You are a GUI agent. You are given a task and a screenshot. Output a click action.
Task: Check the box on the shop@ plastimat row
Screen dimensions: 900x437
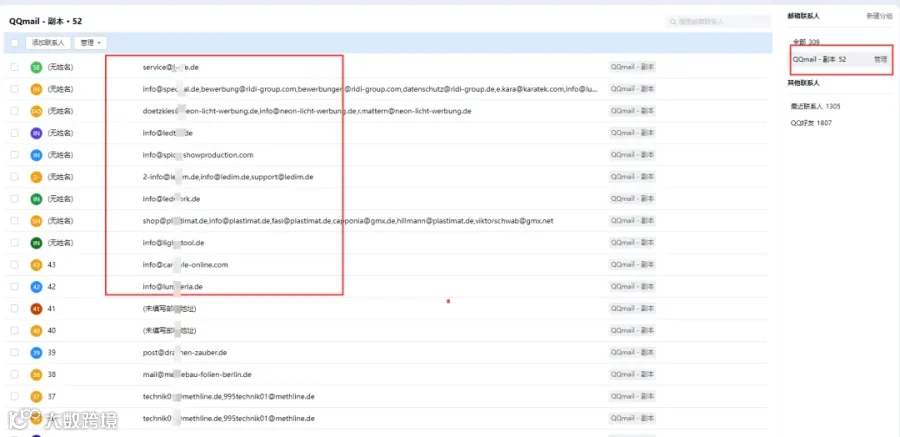pos(14,221)
